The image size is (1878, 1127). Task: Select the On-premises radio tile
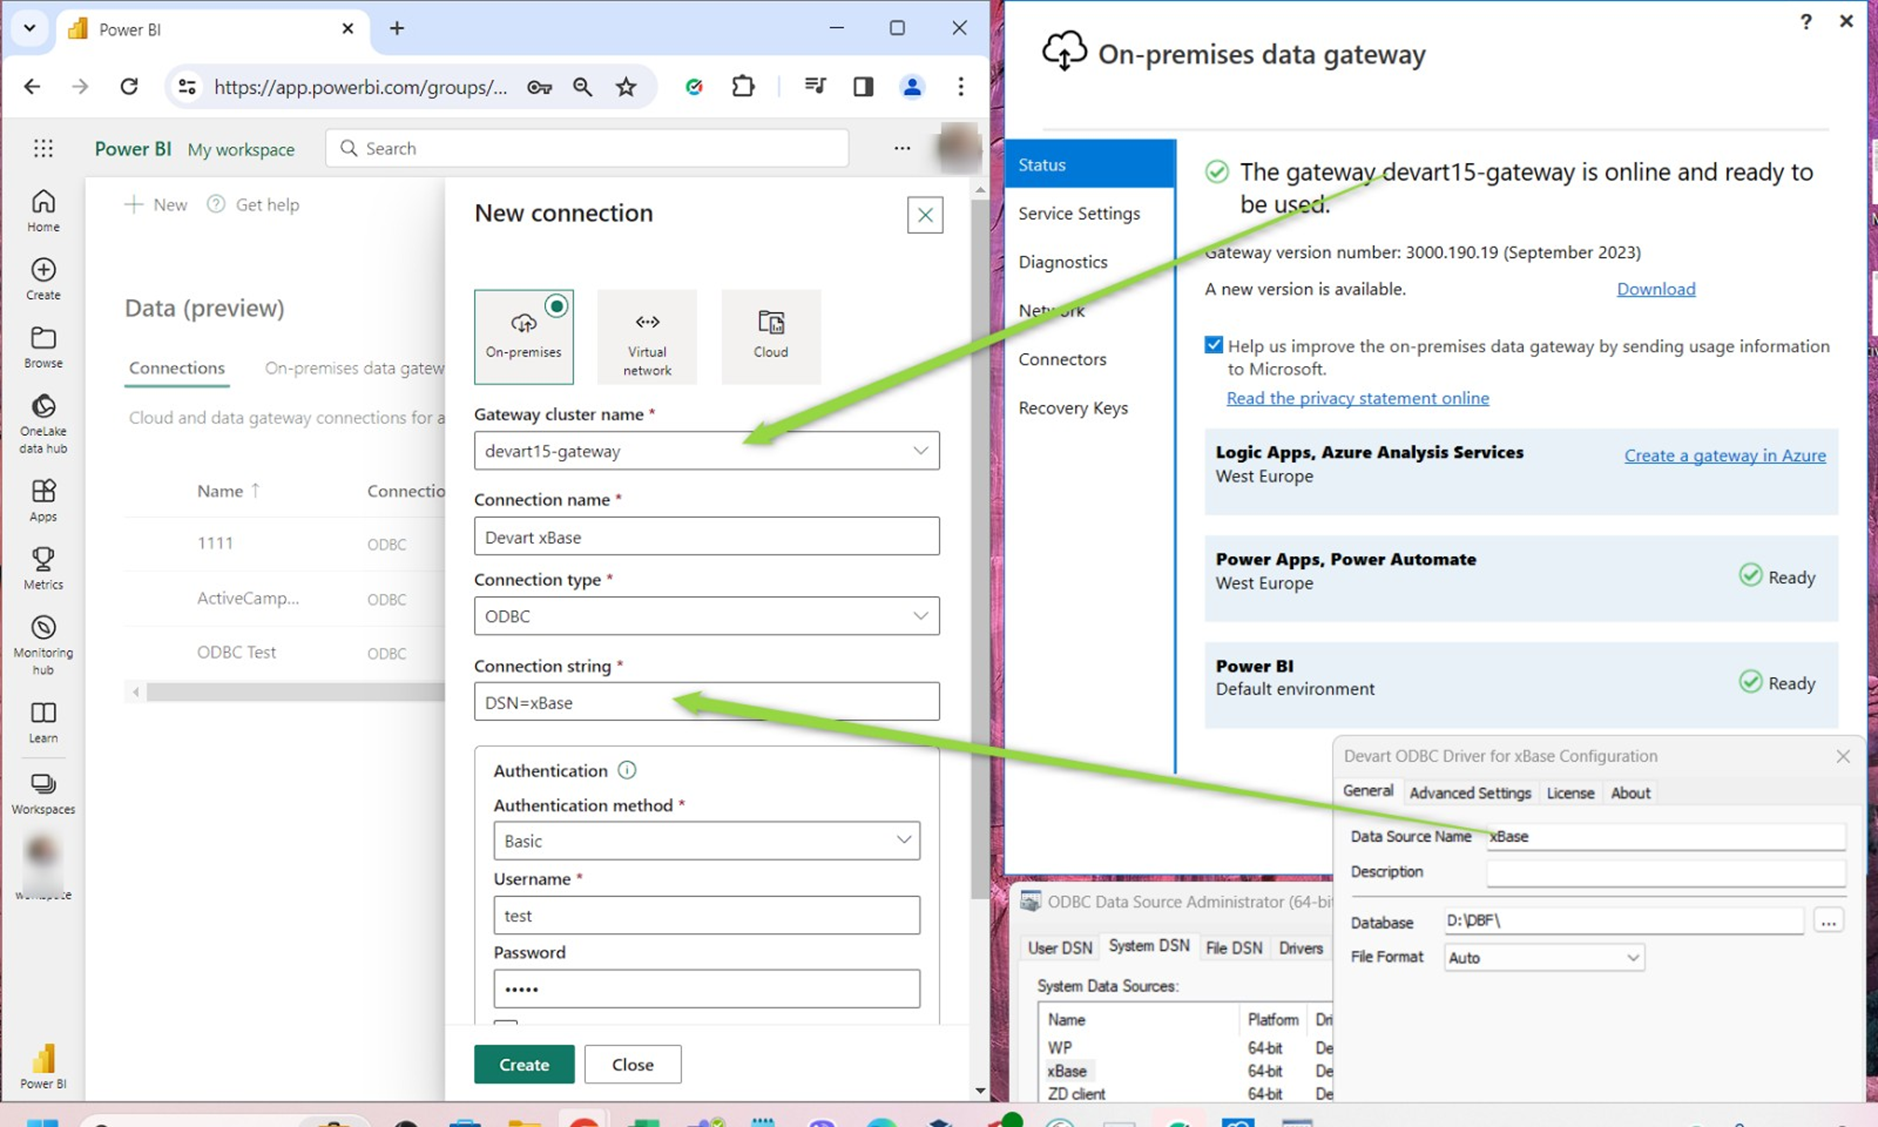click(x=524, y=337)
